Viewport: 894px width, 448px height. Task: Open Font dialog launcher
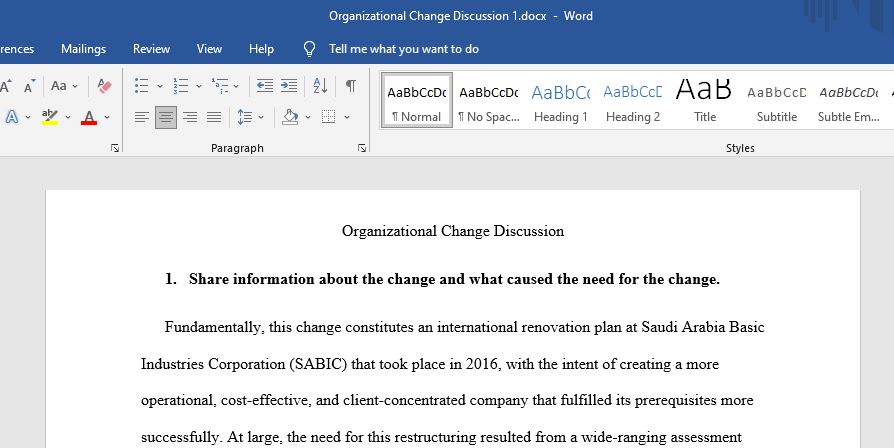(115, 148)
